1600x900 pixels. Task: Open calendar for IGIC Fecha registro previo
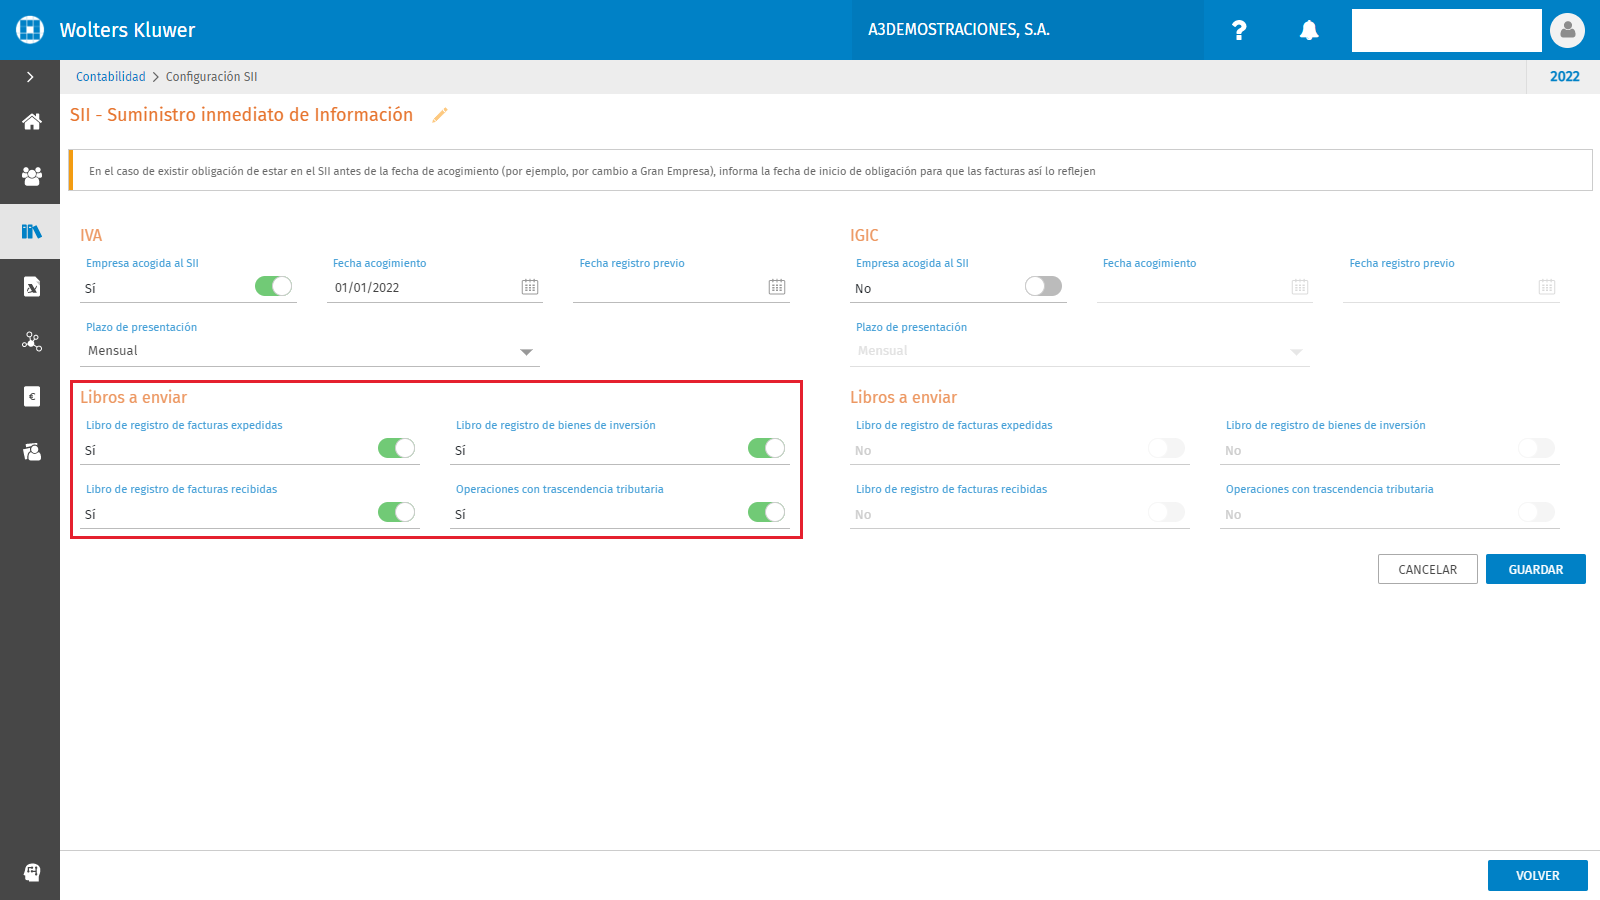pos(1547,287)
